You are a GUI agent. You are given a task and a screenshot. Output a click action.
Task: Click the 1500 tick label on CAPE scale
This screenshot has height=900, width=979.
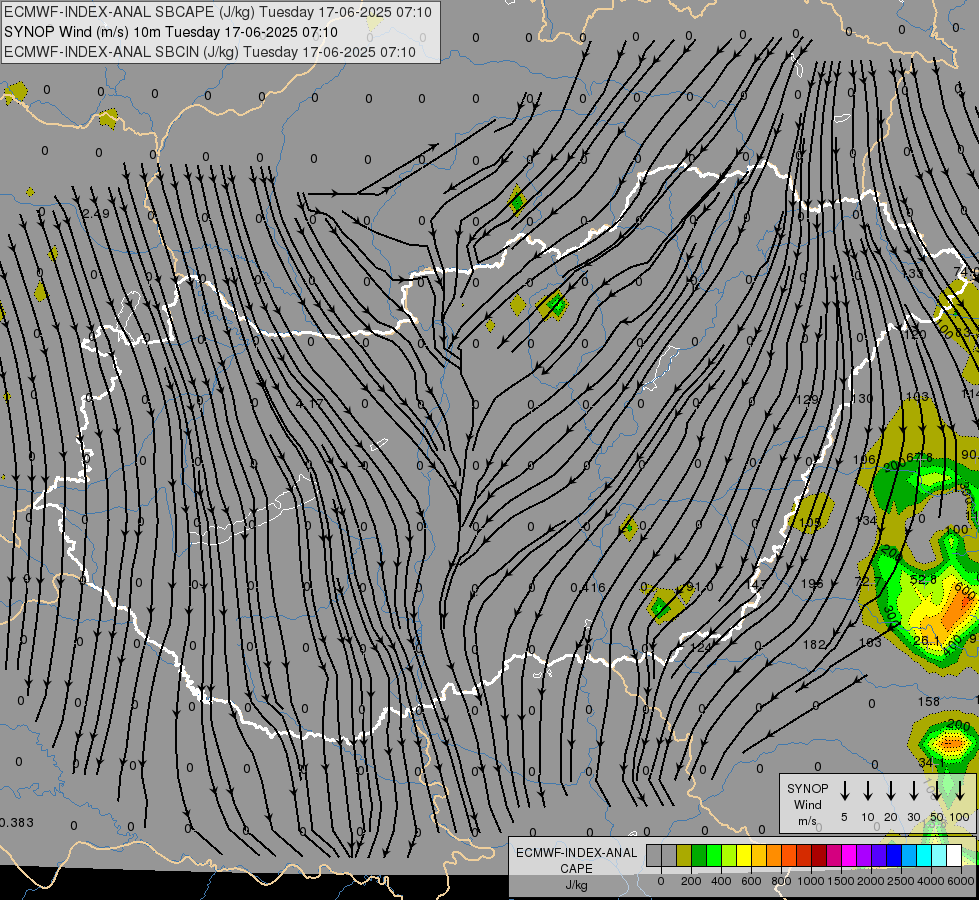841,881
